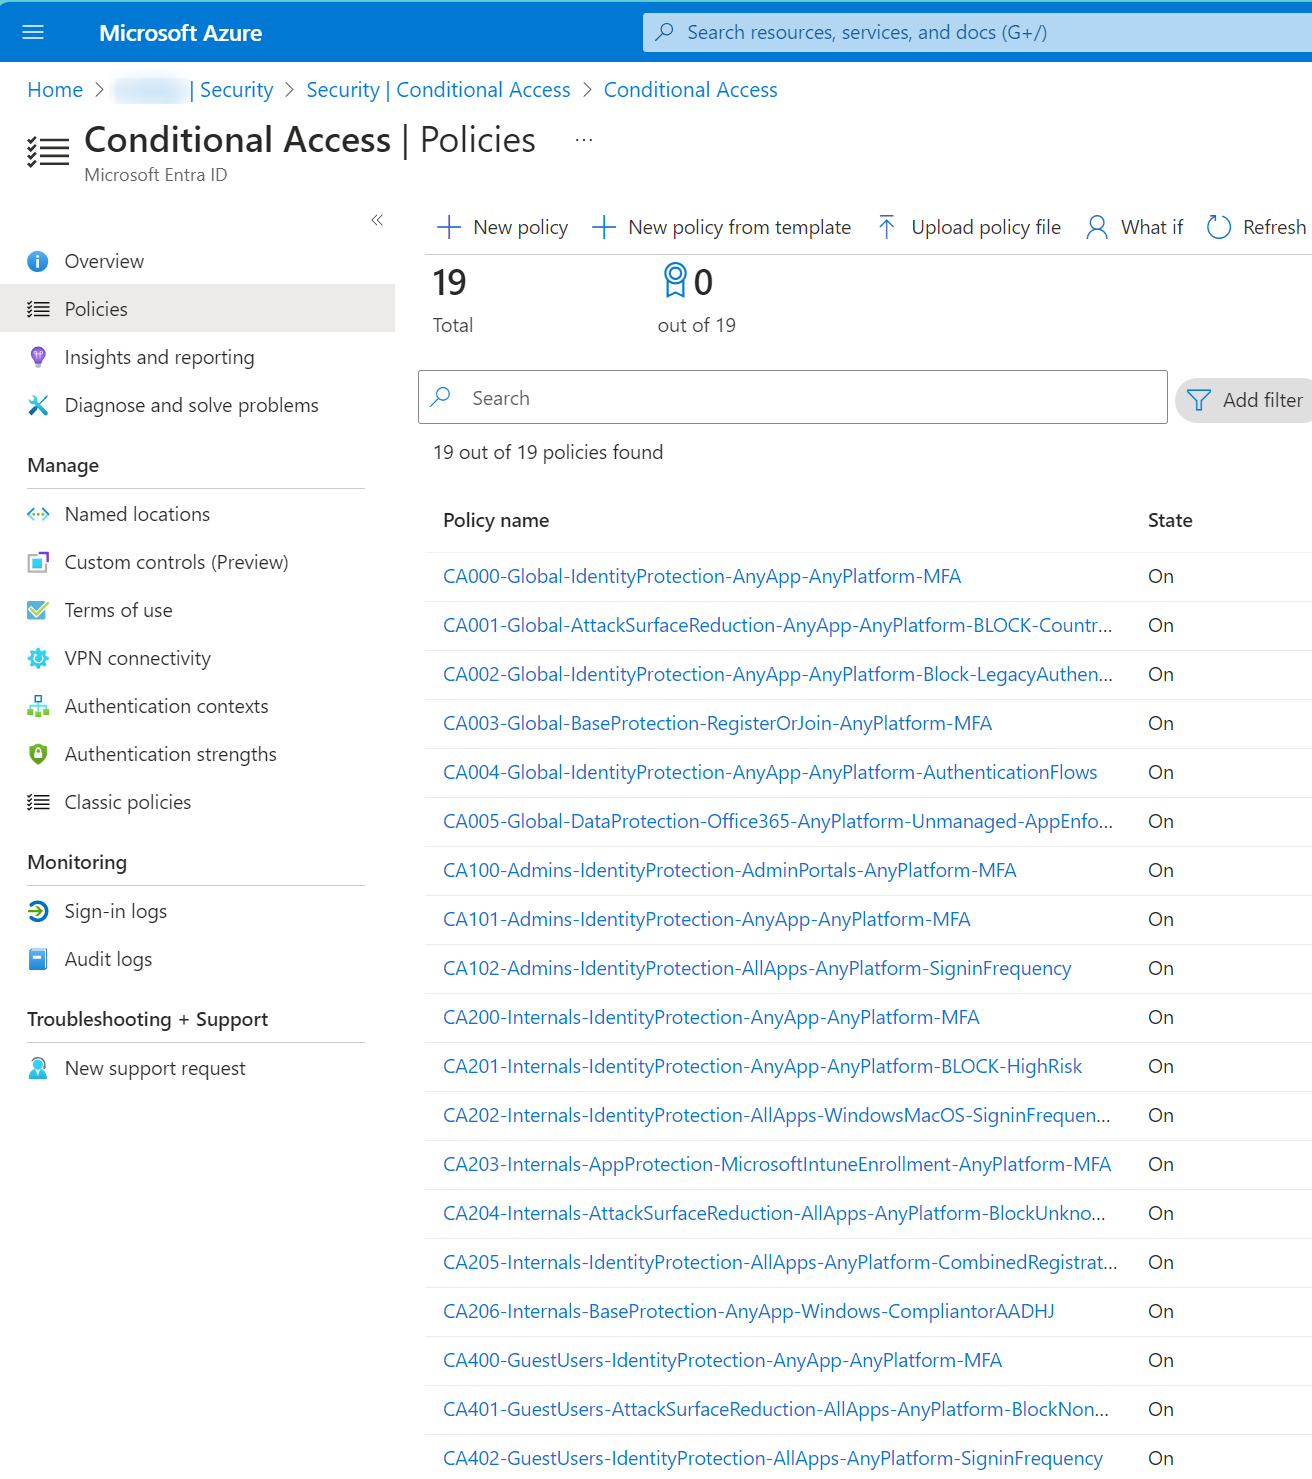
Task: Click the search magnifier icon in the top bar
Action: coord(664,32)
